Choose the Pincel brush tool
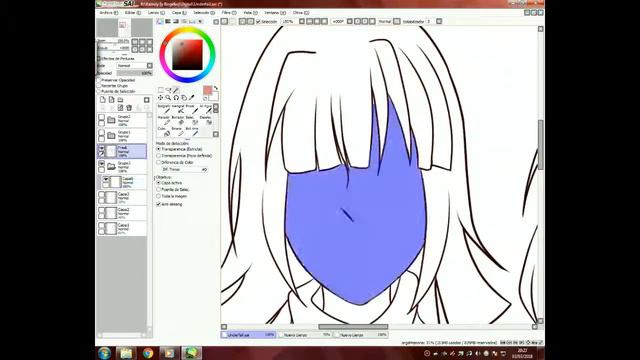 pos(193,109)
